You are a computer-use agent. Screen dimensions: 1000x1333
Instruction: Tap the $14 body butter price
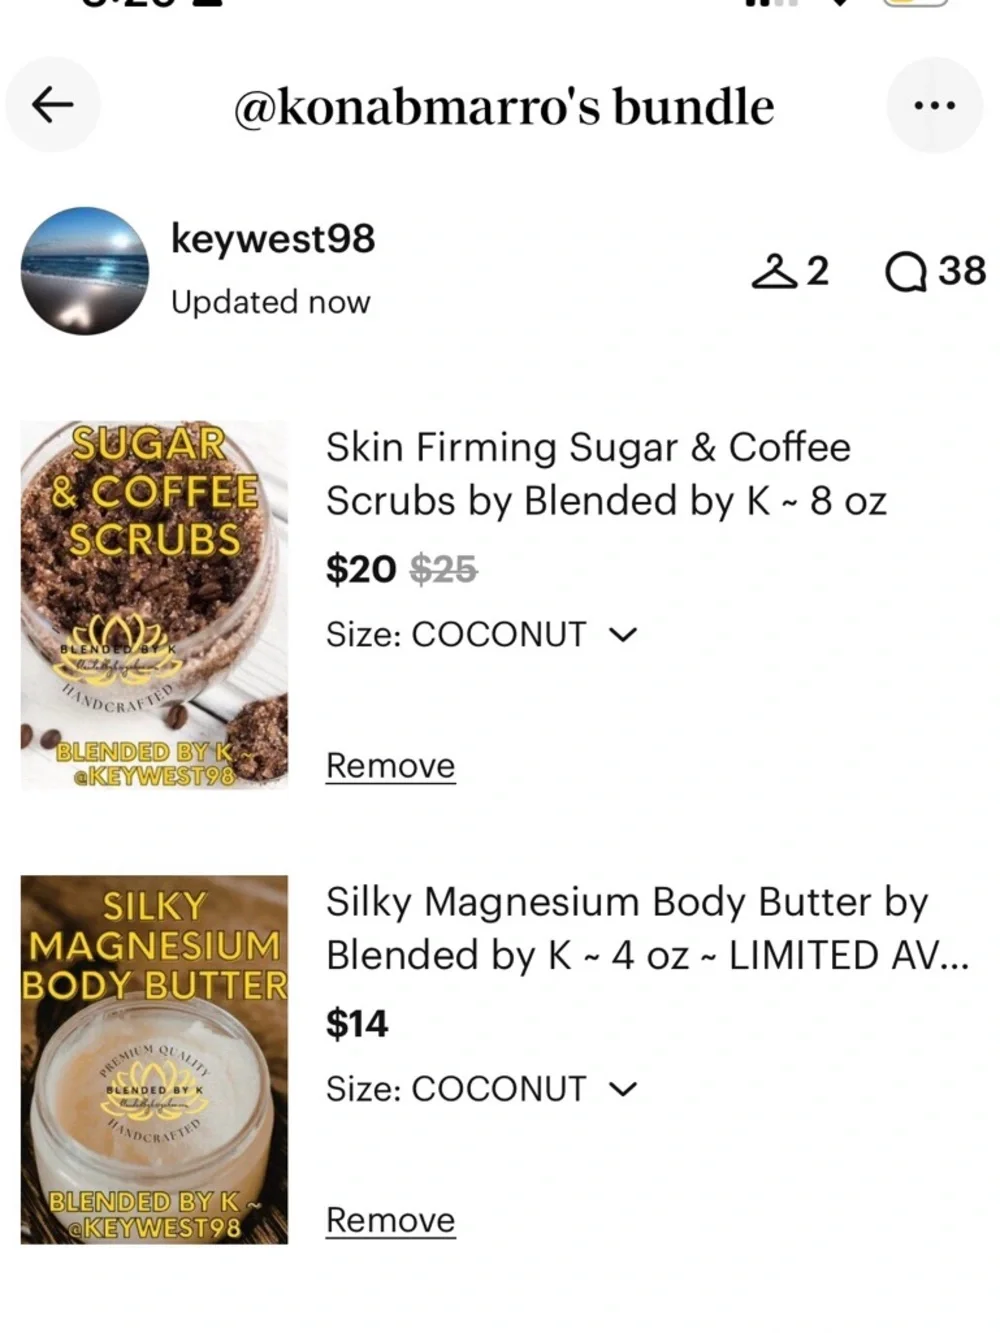[x=357, y=1023]
